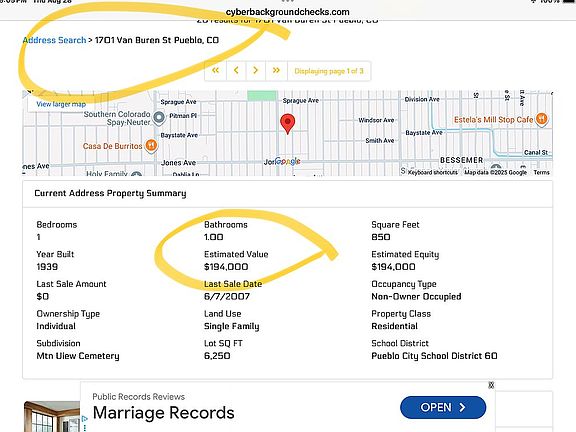Viewport: 576px width, 432px height.
Task: Click the Last Sale Date 6/7/2007 value
Action: [x=227, y=296]
